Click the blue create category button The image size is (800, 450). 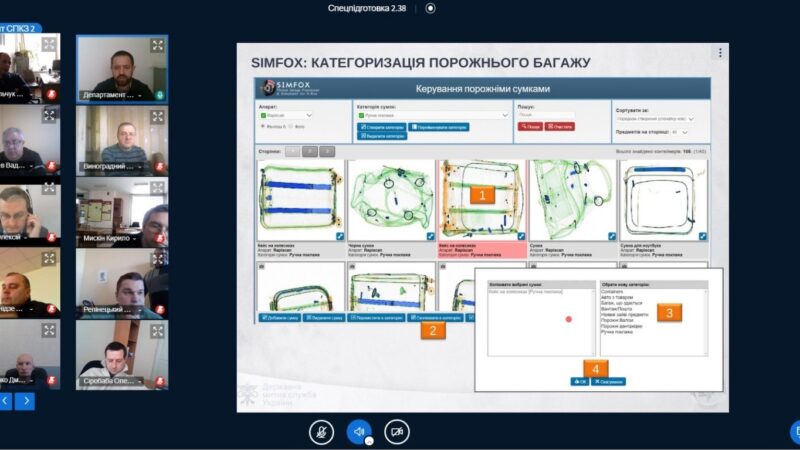coord(382,127)
